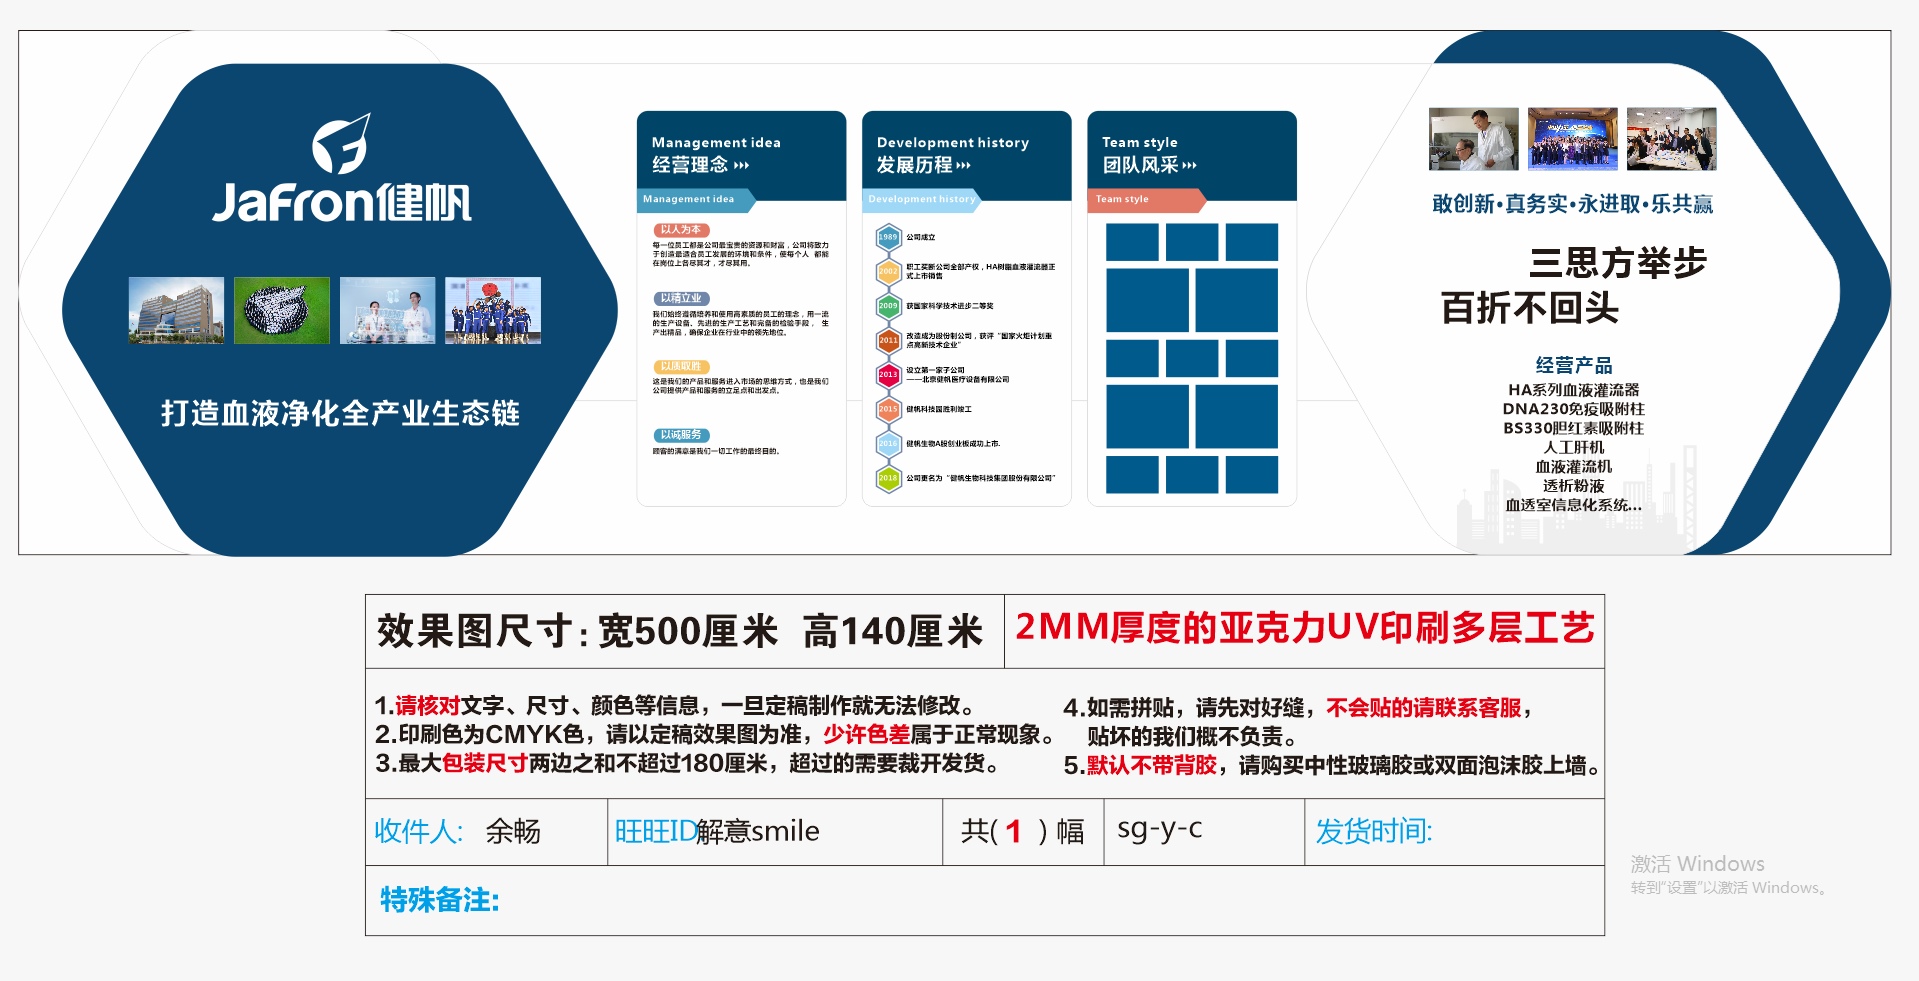
Task: Click note 4 red text 不会贴的请联系客服
Action: [1424, 708]
